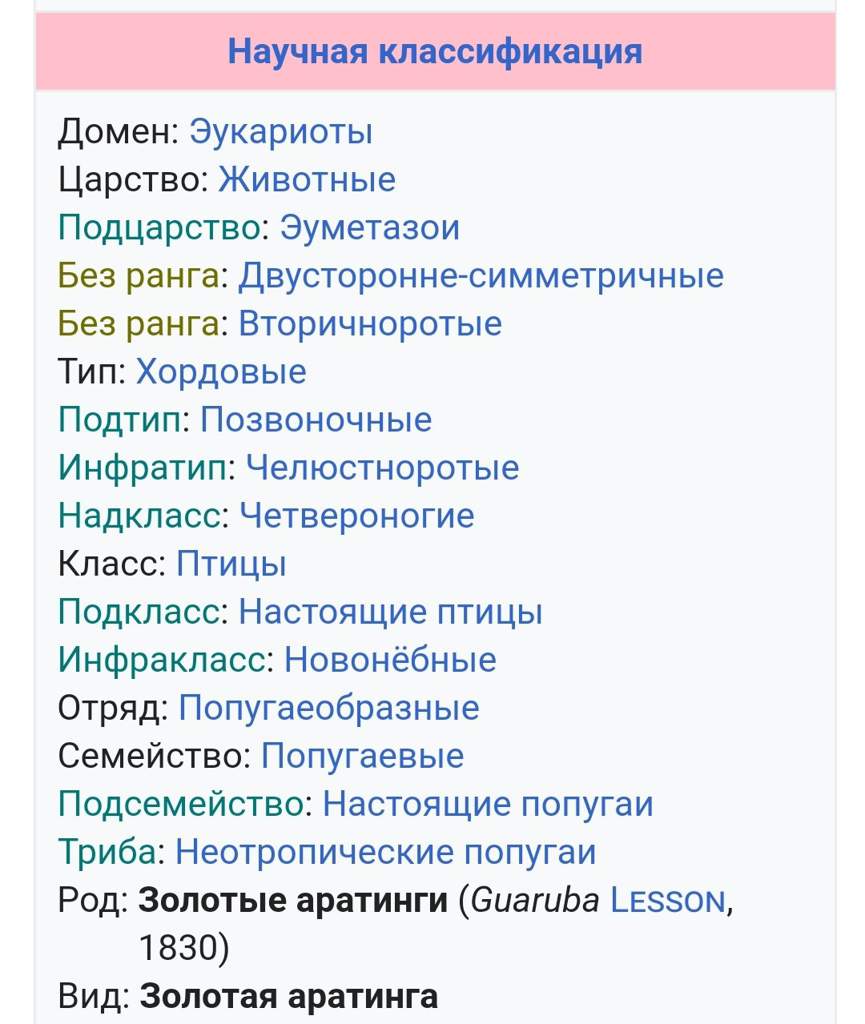Click the Хордовые link
The height and width of the screenshot is (1024, 865).
click(221, 372)
